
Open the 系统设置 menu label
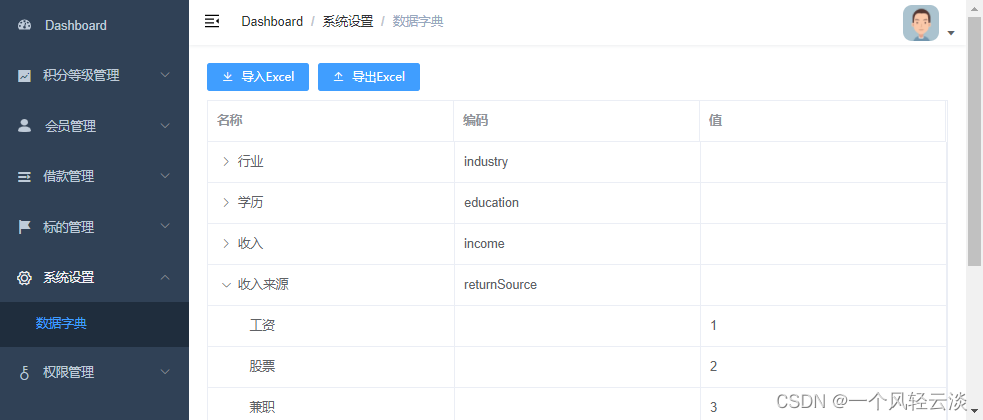click(68, 278)
